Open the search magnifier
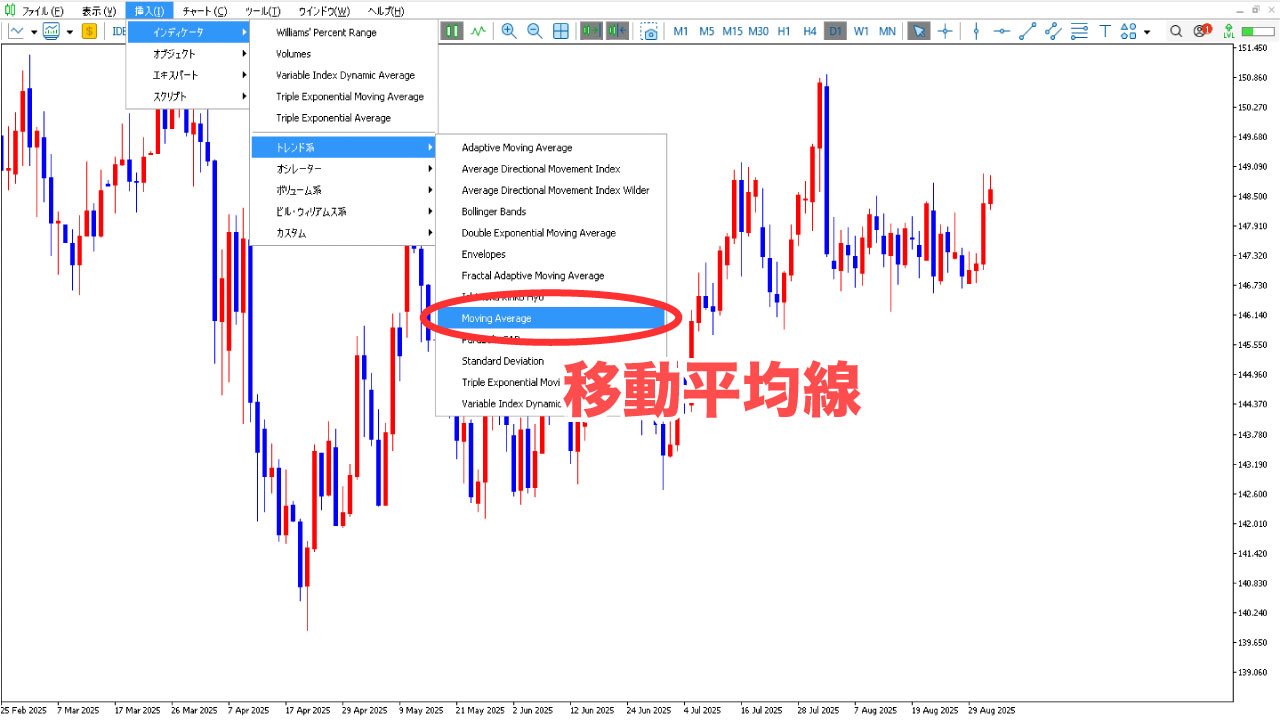This screenshot has height=720, width=1280. [1176, 31]
